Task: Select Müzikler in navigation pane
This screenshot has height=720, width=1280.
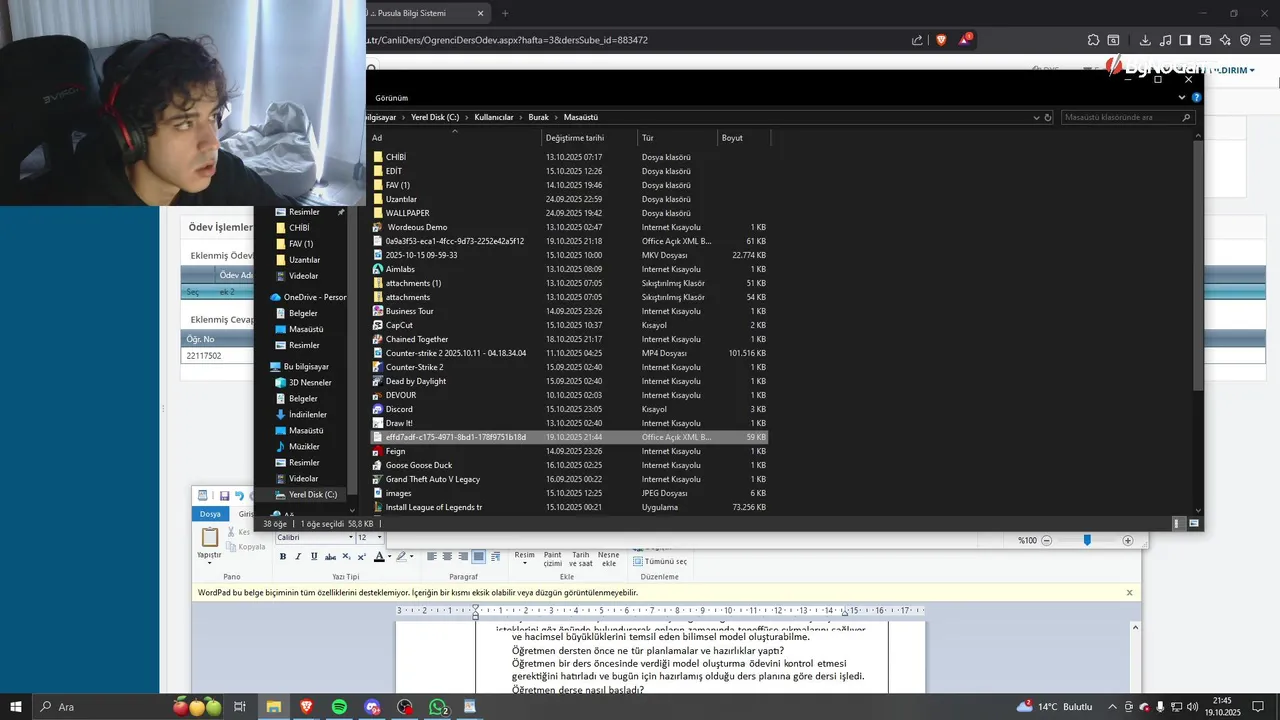Action: [304, 446]
